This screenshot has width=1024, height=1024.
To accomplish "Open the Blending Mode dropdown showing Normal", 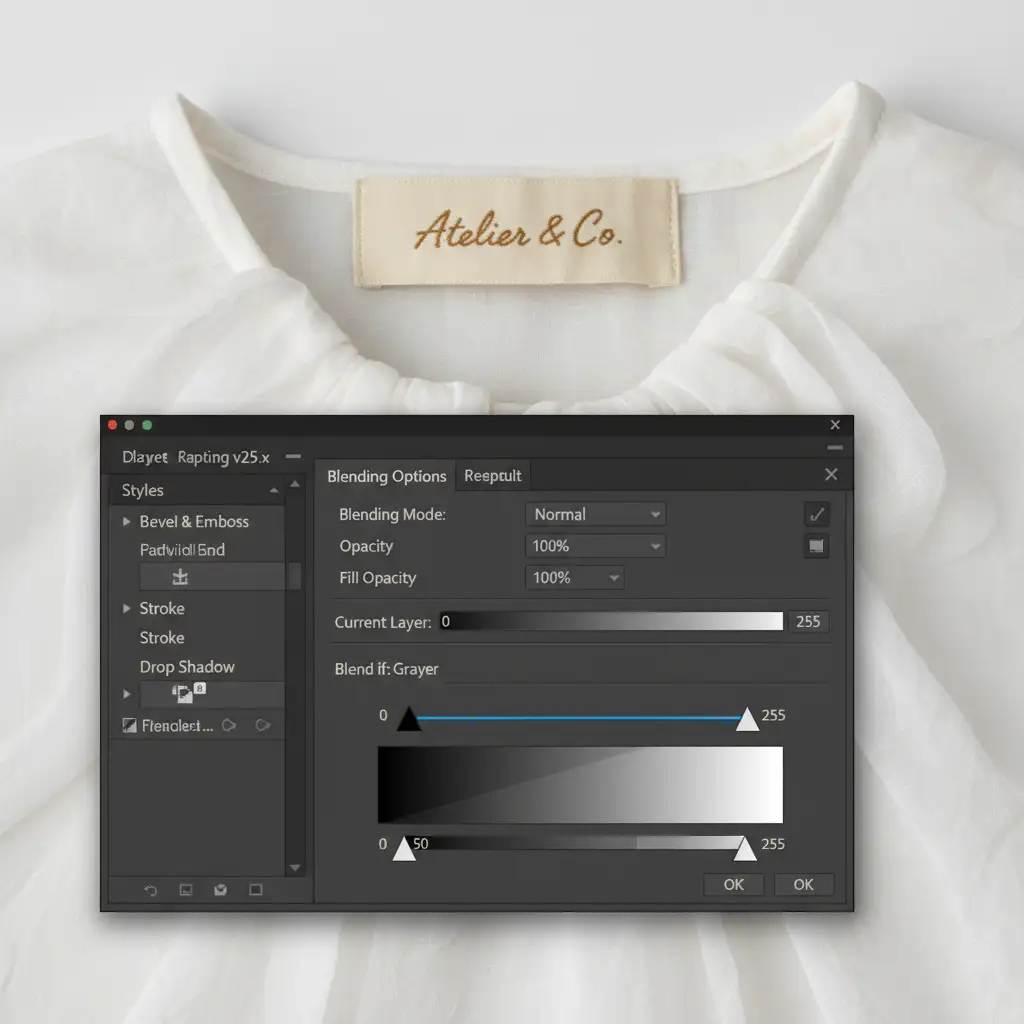I will tap(595, 515).
